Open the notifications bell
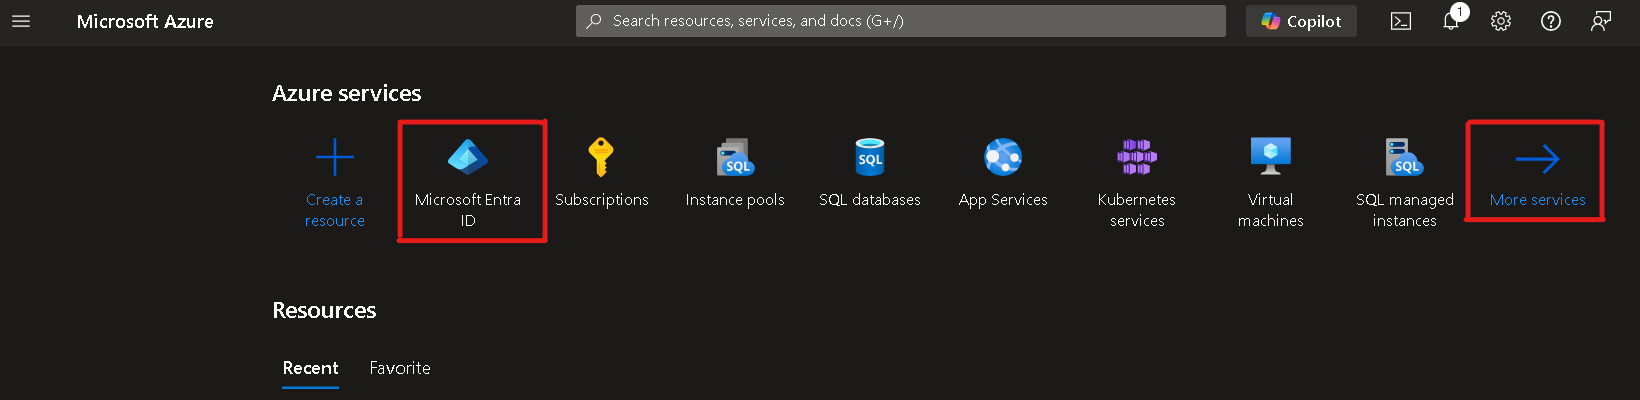Viewport: 1640px width, 400px height. 1451,21
